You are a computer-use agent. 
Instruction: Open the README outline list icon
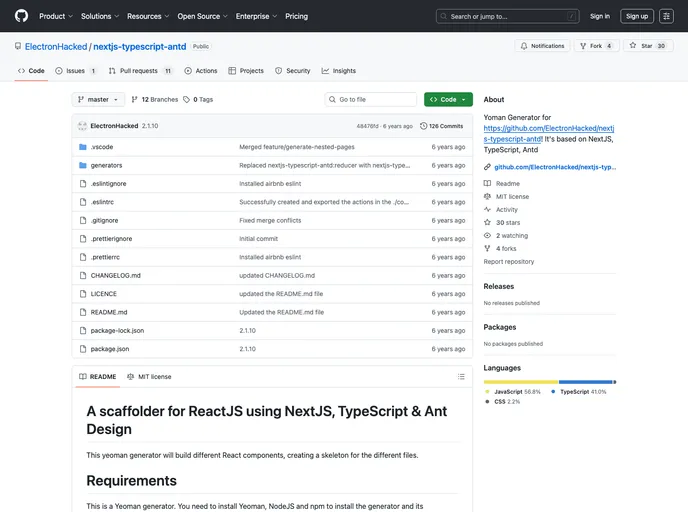coord(461,376)
